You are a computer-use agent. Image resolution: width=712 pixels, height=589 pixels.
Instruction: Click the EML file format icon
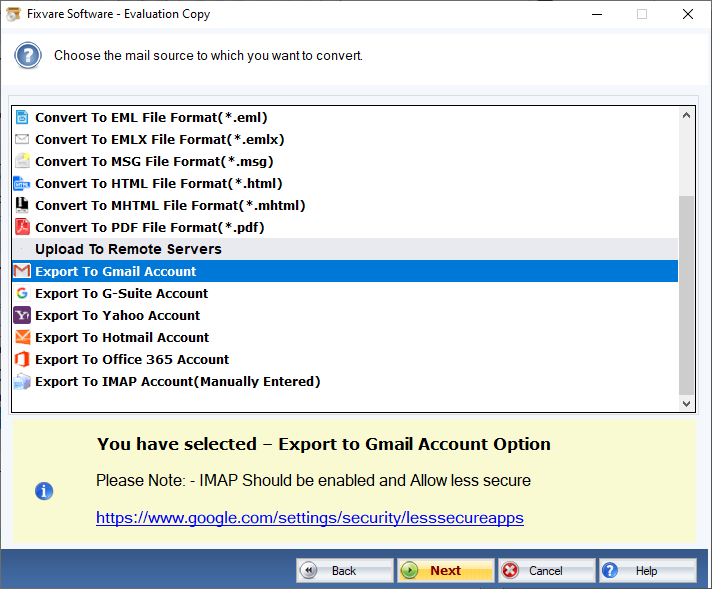22,117
